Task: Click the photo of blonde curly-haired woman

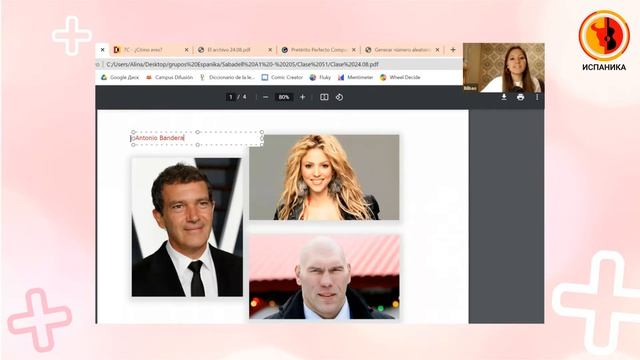Action: (324, 177)
